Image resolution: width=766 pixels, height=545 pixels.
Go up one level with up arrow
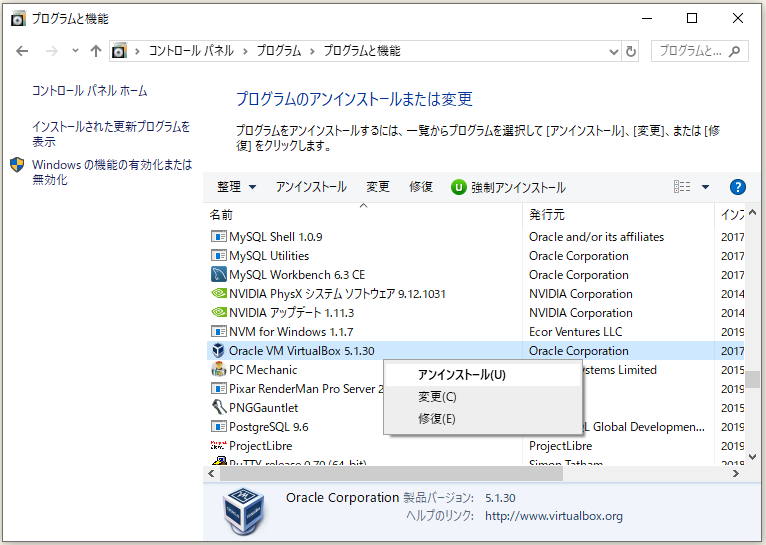coord(96,51)
